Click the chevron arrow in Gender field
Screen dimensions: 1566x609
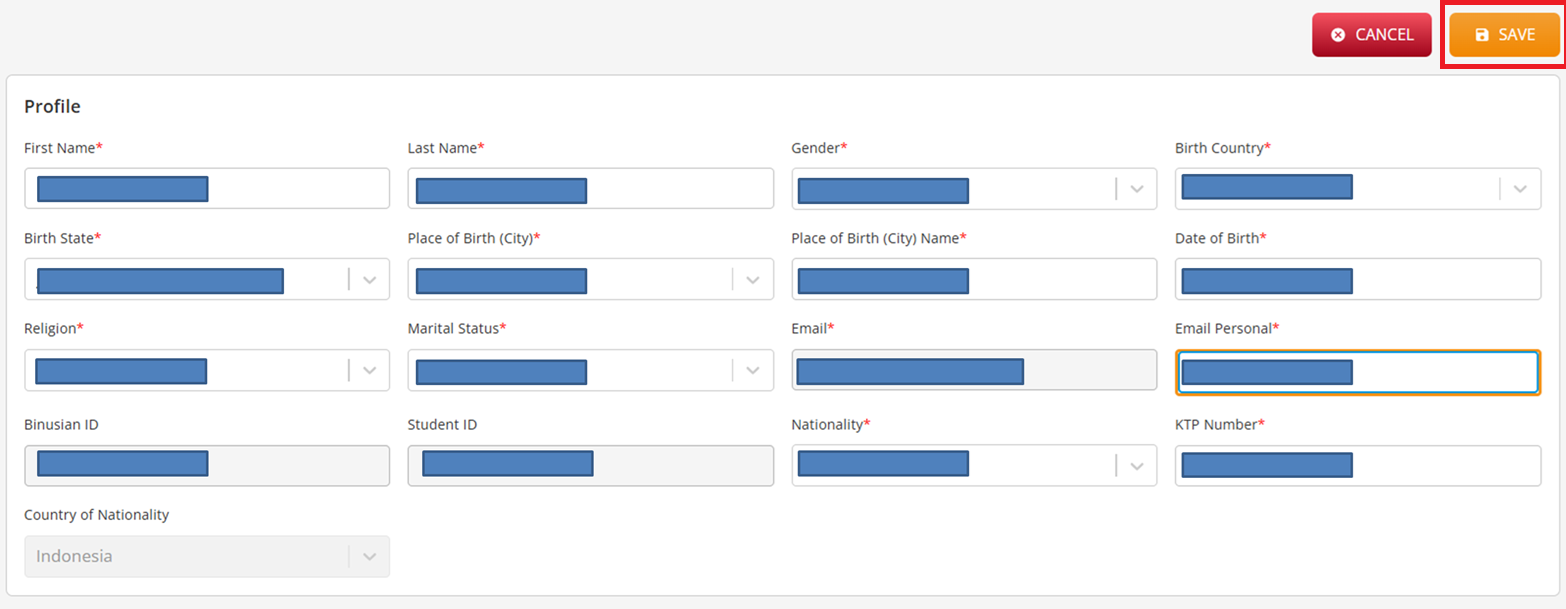[x=1137, y=189]
